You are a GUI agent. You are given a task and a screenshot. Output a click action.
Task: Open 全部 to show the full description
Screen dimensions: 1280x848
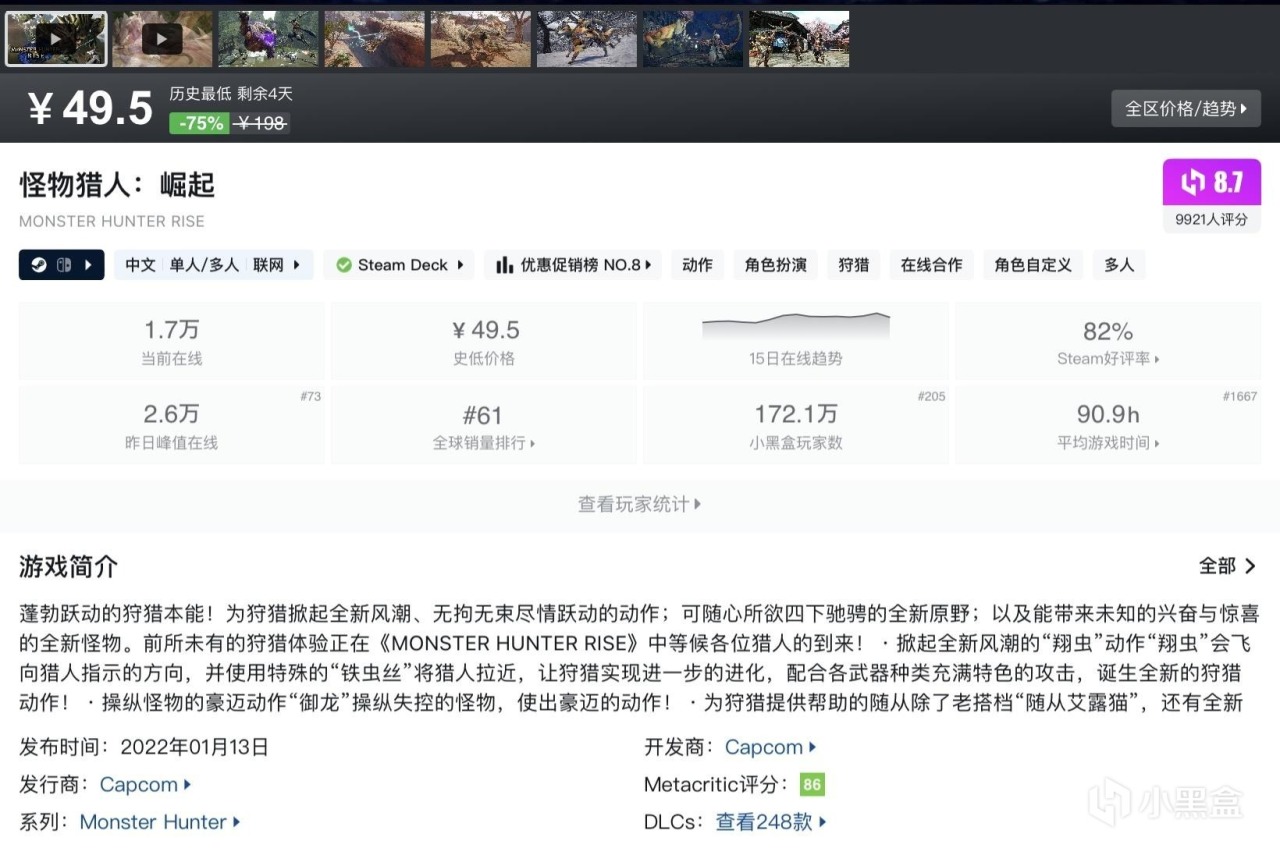1228,566
